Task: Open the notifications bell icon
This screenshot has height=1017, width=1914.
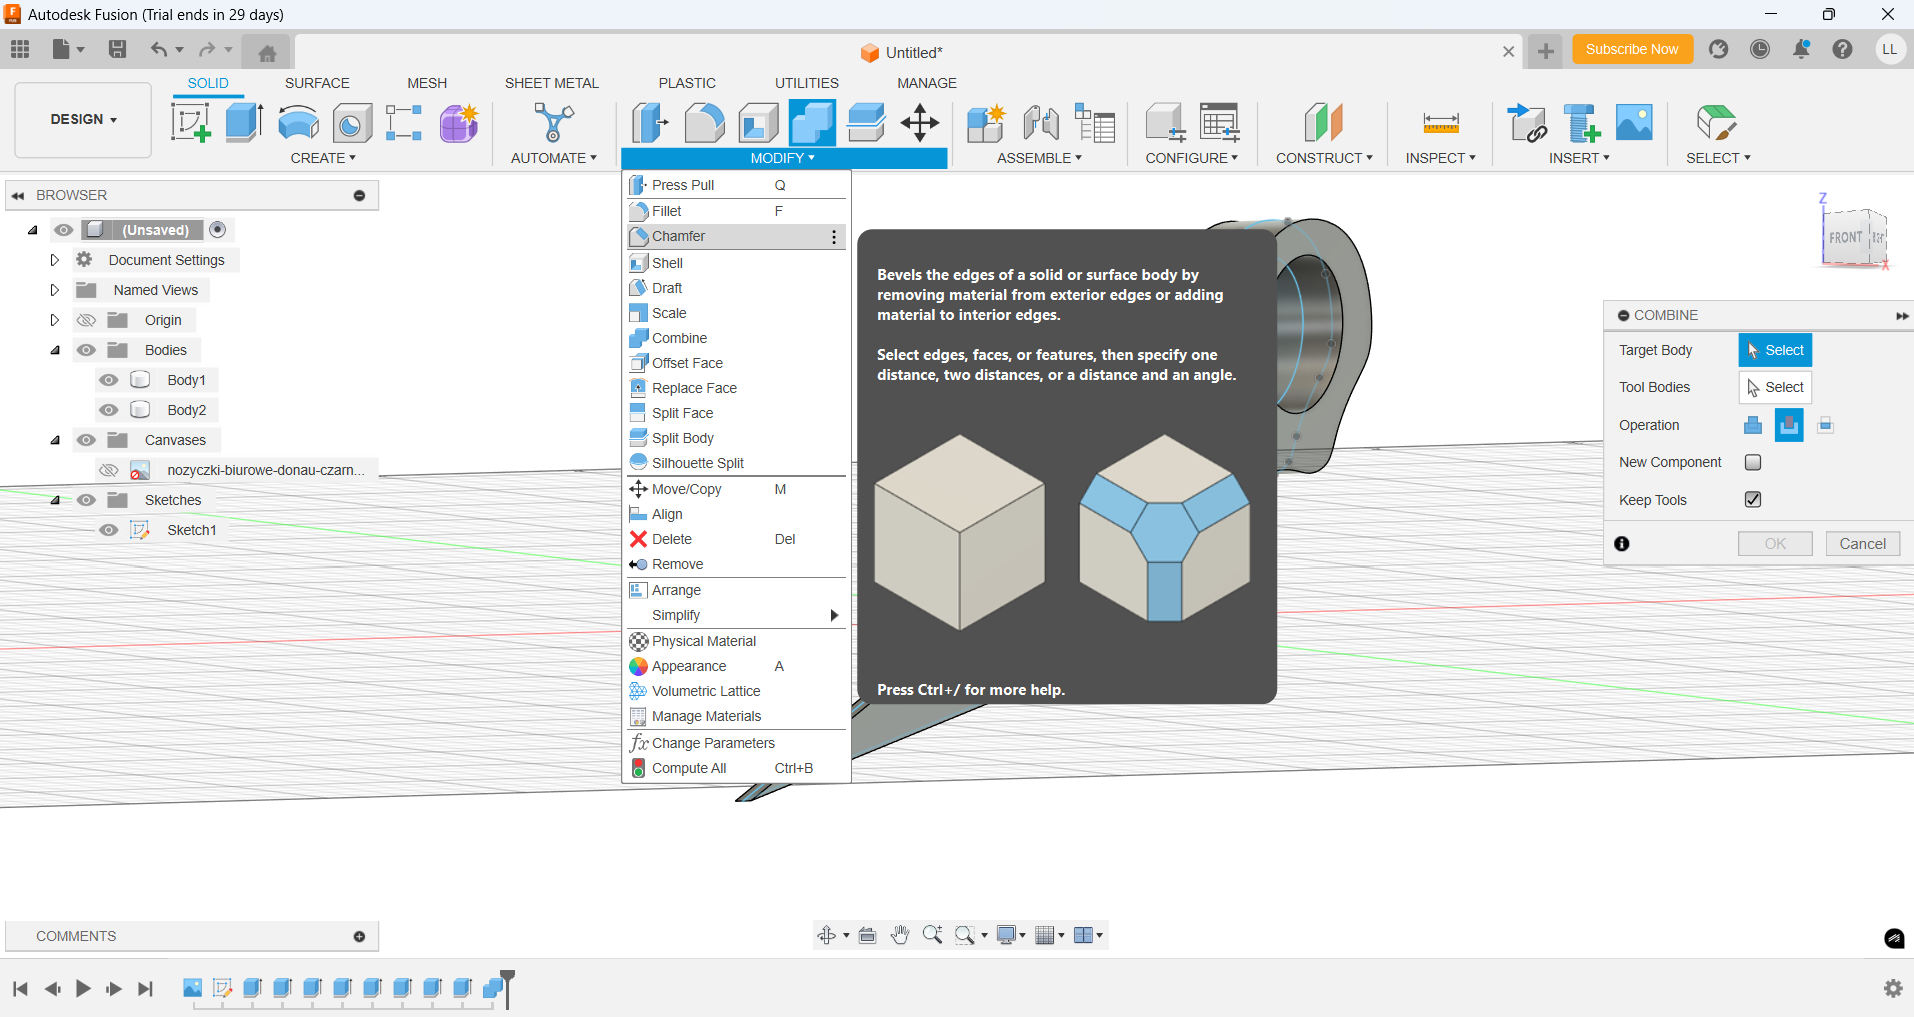Action: point(1801,49)
